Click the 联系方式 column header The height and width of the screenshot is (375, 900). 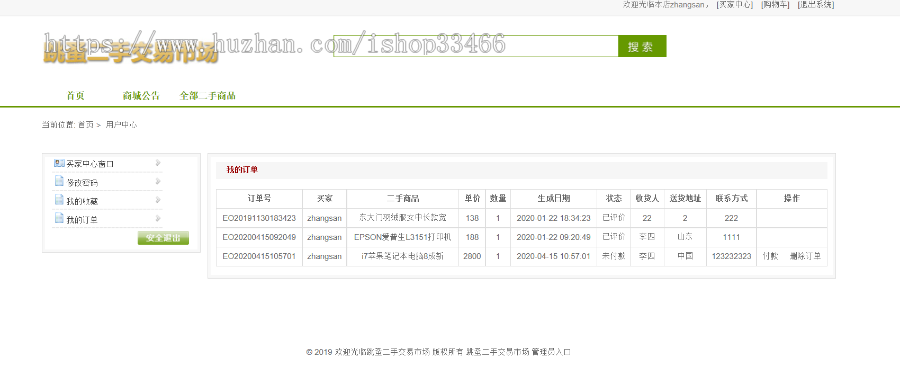coord(731,199)
